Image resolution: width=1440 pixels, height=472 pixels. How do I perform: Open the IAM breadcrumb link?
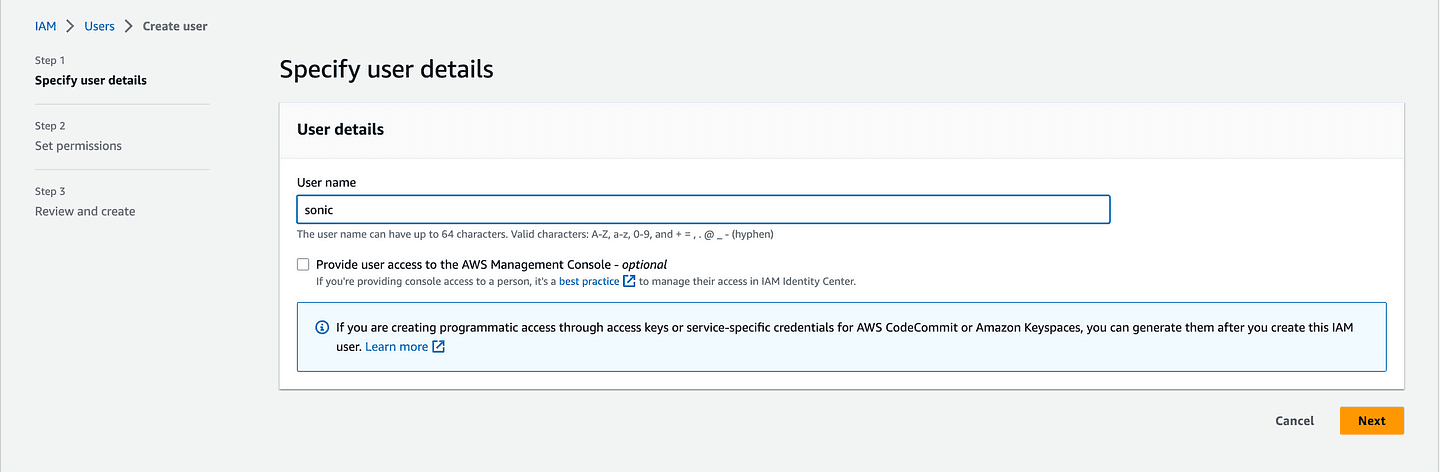point(46,26)
